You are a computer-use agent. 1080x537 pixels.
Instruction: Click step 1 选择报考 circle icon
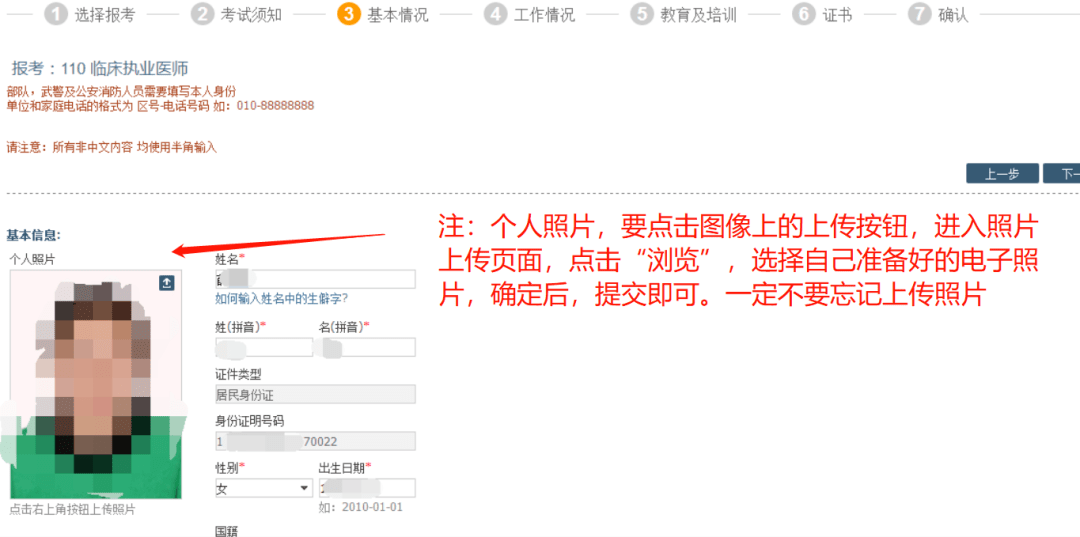coord(56,14)
